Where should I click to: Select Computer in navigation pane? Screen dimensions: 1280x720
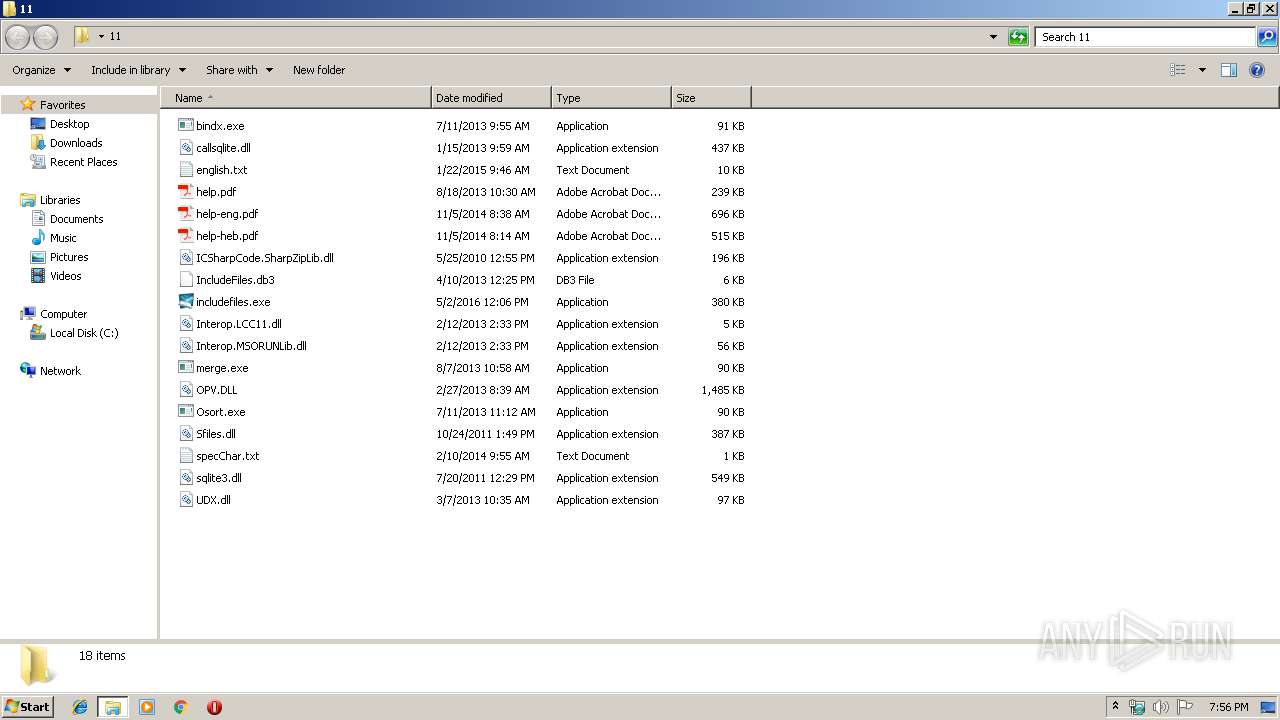63,314
